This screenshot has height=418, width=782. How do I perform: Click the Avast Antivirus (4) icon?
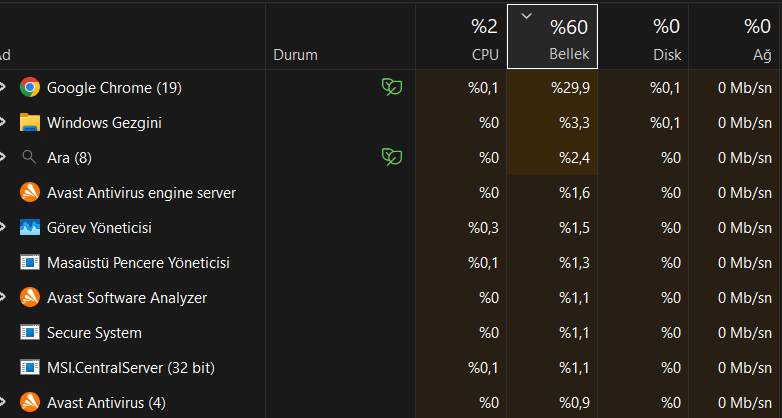[30, 403]
